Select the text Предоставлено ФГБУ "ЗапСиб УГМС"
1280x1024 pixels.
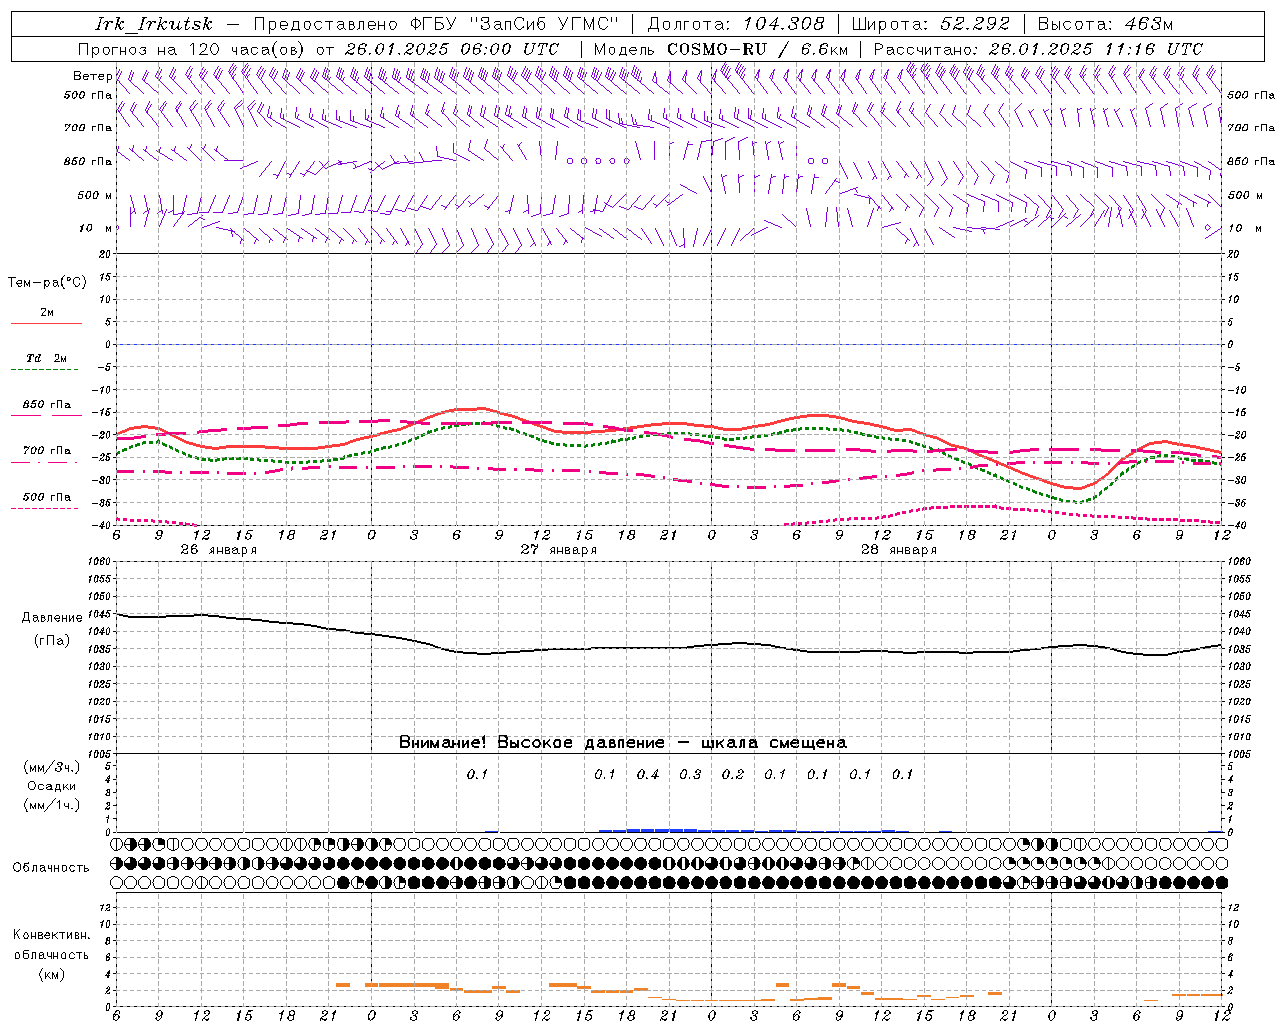pos(437,24)
